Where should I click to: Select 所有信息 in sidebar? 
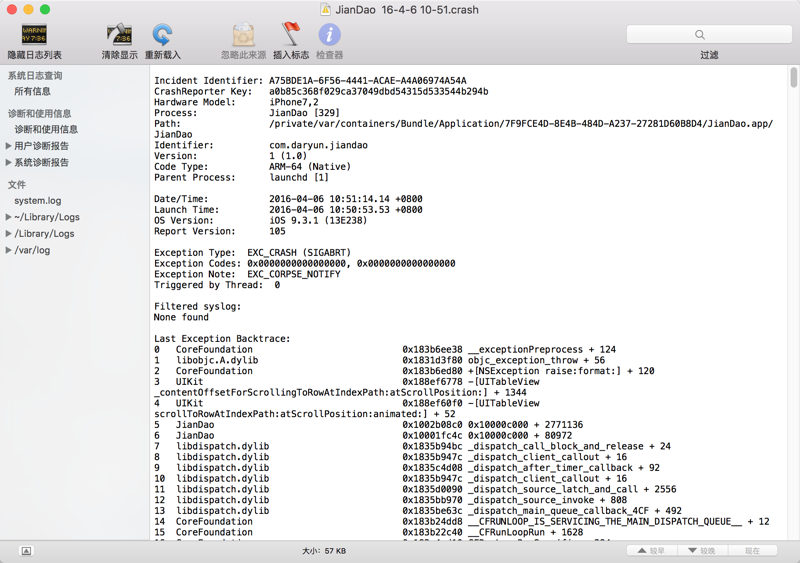[x=32, y=91]
